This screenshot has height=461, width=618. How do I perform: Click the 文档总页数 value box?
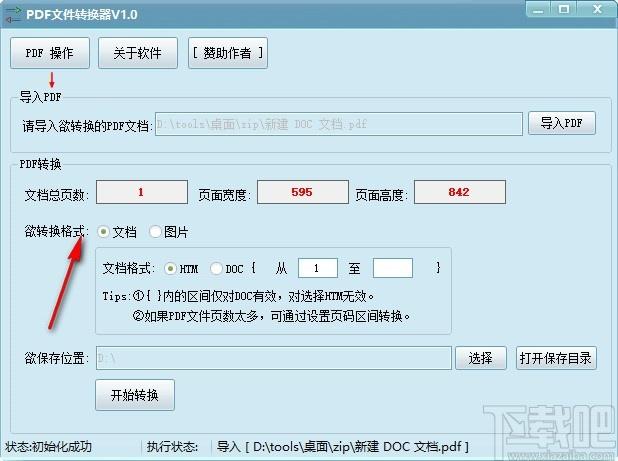[x=142, y=192]
